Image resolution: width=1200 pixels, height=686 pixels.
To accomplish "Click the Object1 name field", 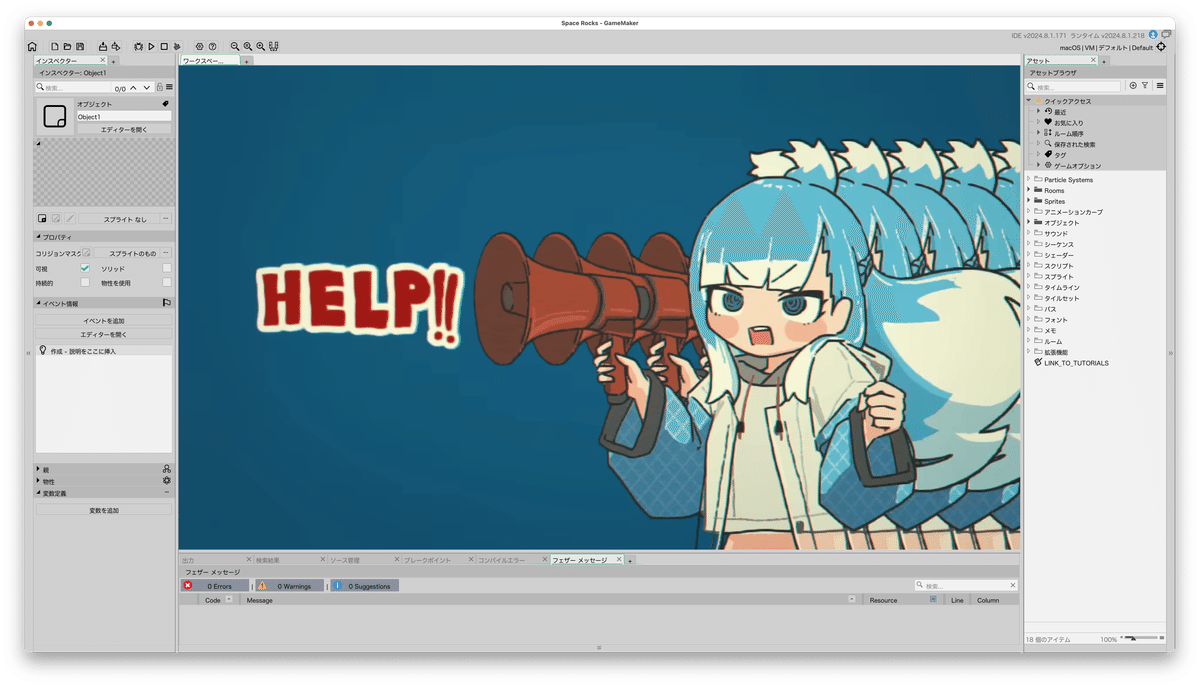I will click(124, 117).
